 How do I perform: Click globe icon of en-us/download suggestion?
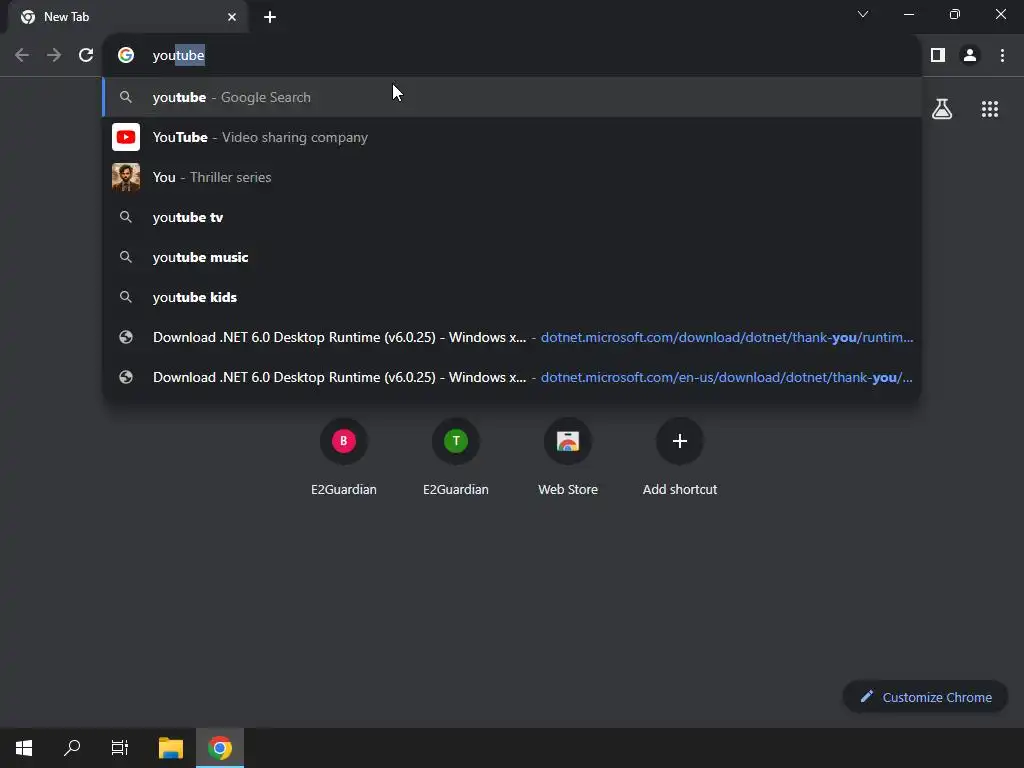(x=126, y=377)
